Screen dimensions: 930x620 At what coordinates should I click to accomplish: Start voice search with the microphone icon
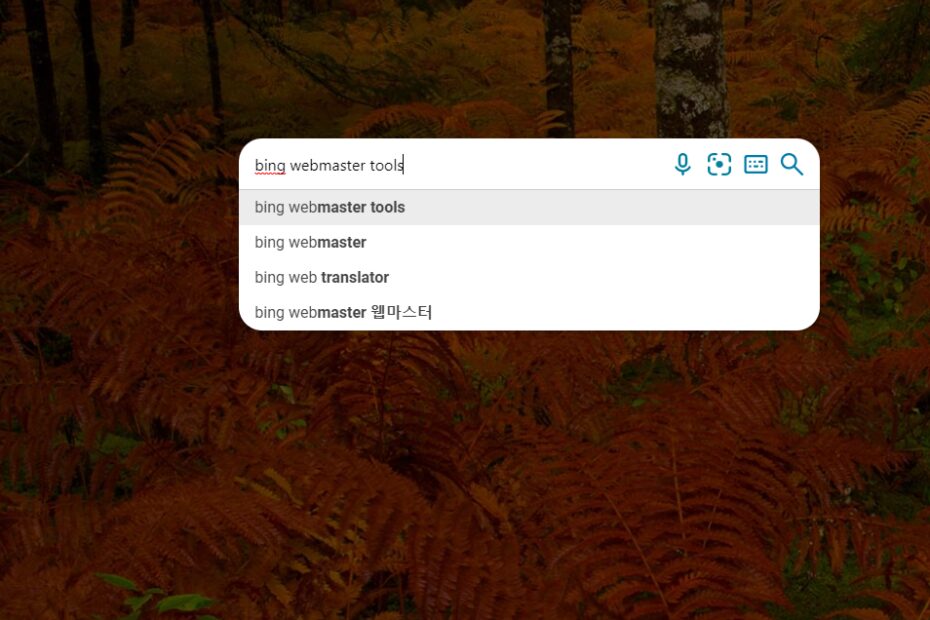point(683,164)
